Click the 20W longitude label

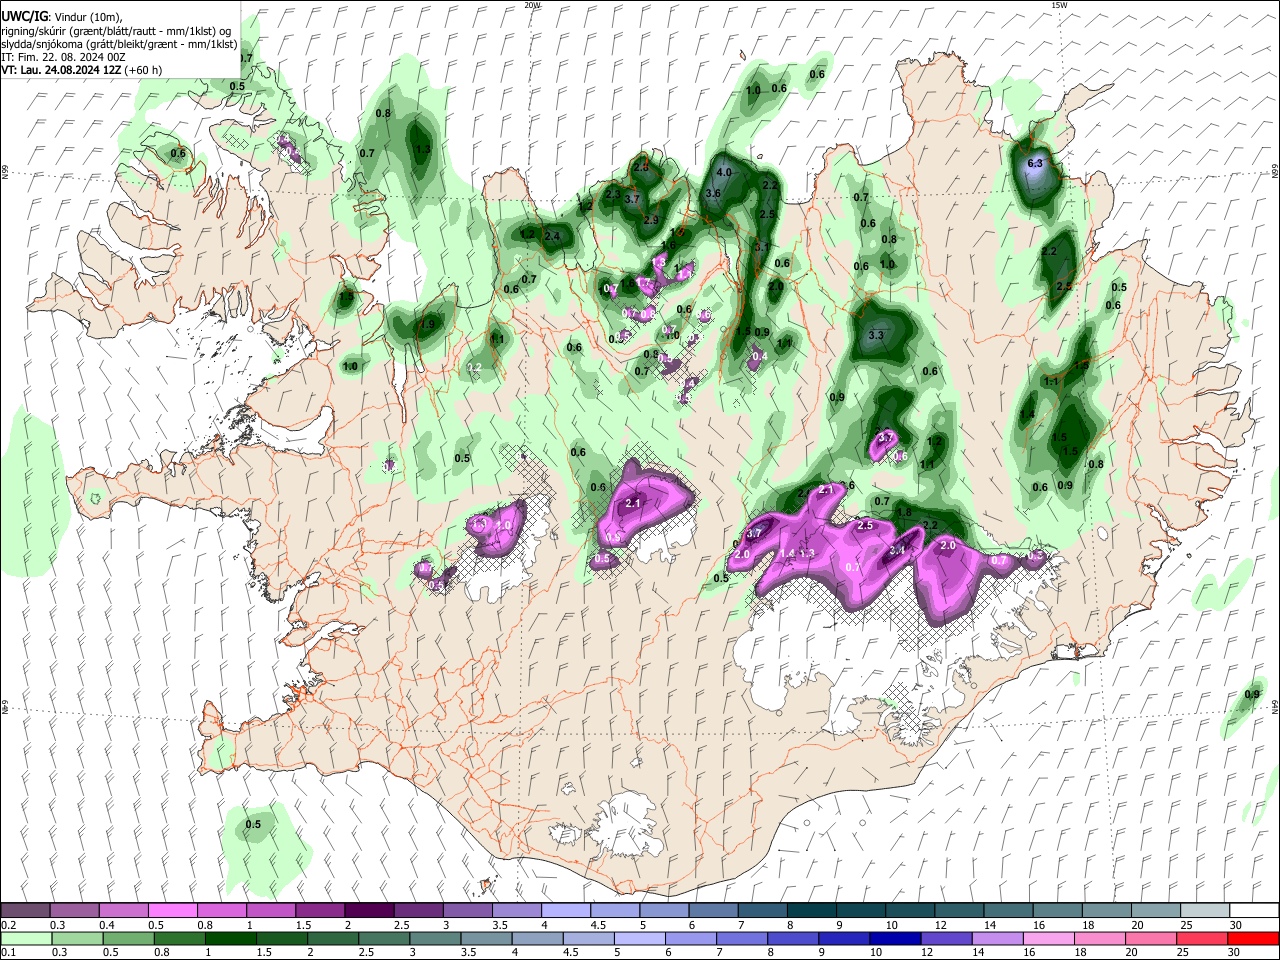(533, 5)
